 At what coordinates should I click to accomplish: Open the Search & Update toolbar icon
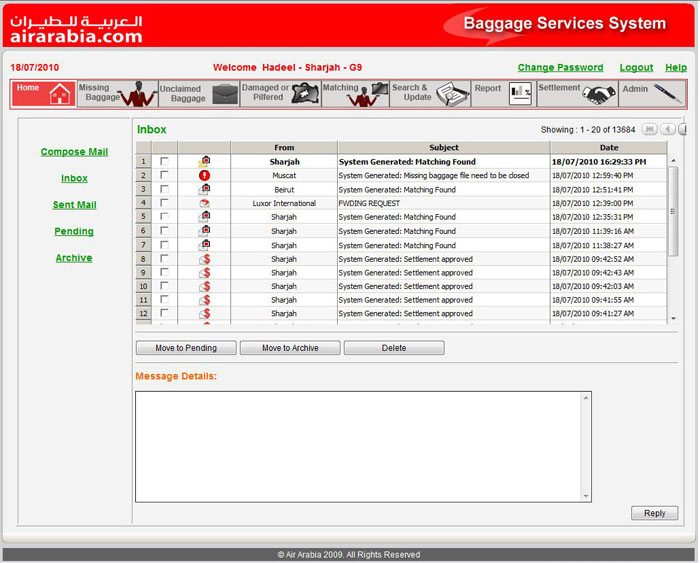[x=452, y=94]
